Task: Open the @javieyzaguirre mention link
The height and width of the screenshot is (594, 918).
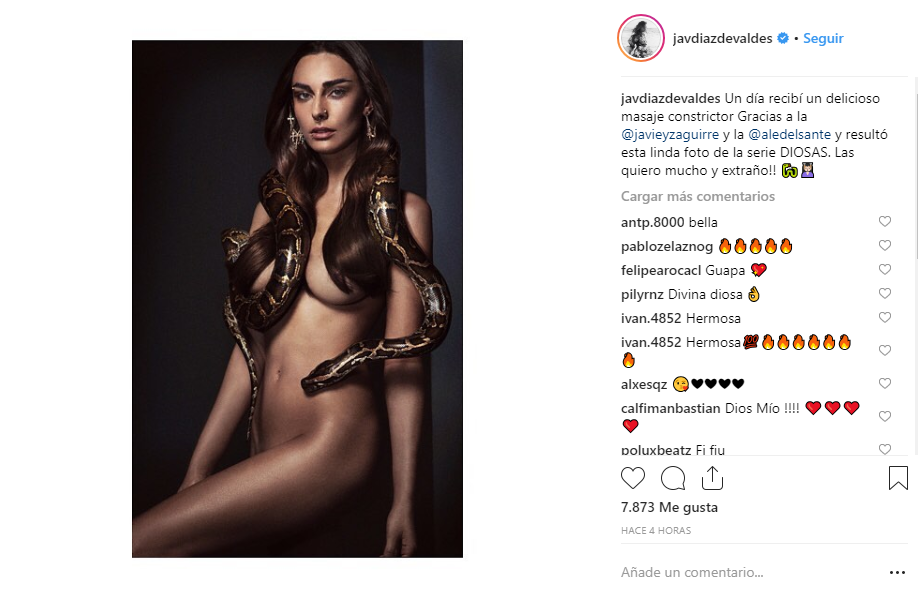Action: [670, 135]
